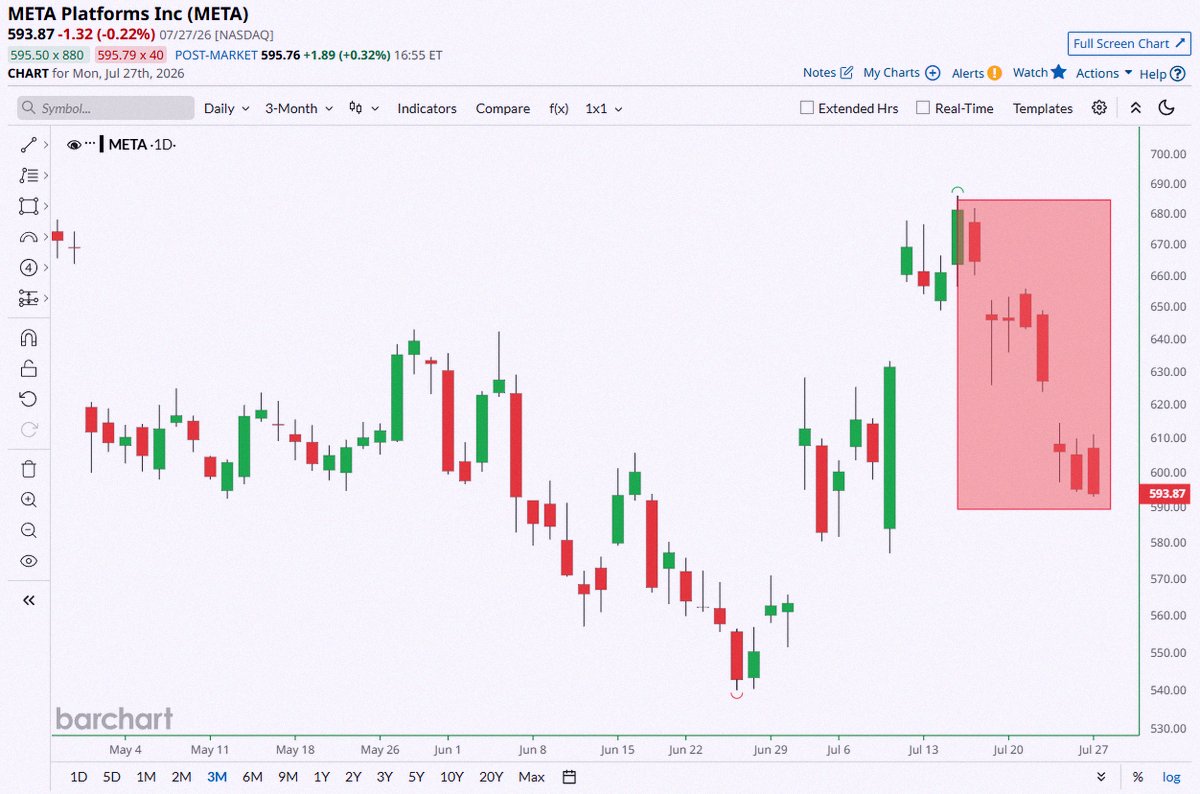Screen dimensions: 1200x794
Task: Select the rectangle shape drawing tool
Action: click(x=28, y=206)
